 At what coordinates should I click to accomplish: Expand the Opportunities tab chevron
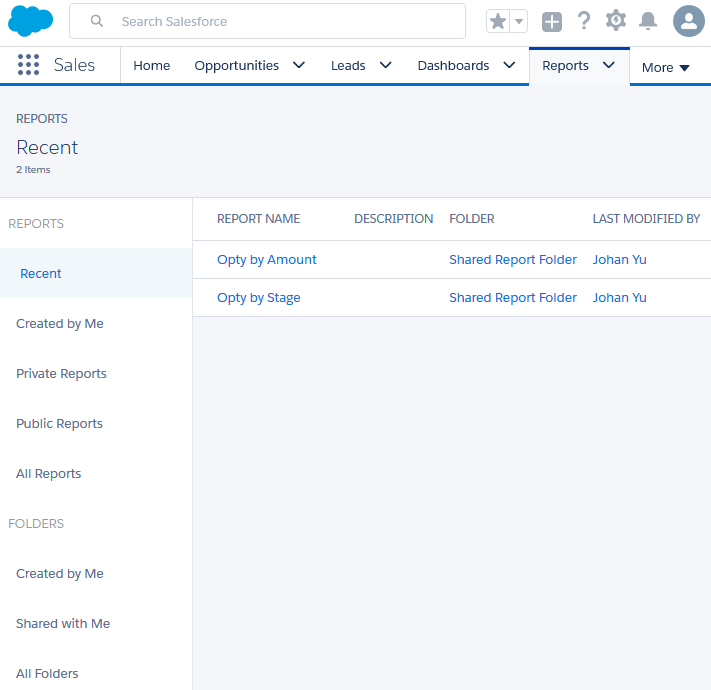coord(298,66)
